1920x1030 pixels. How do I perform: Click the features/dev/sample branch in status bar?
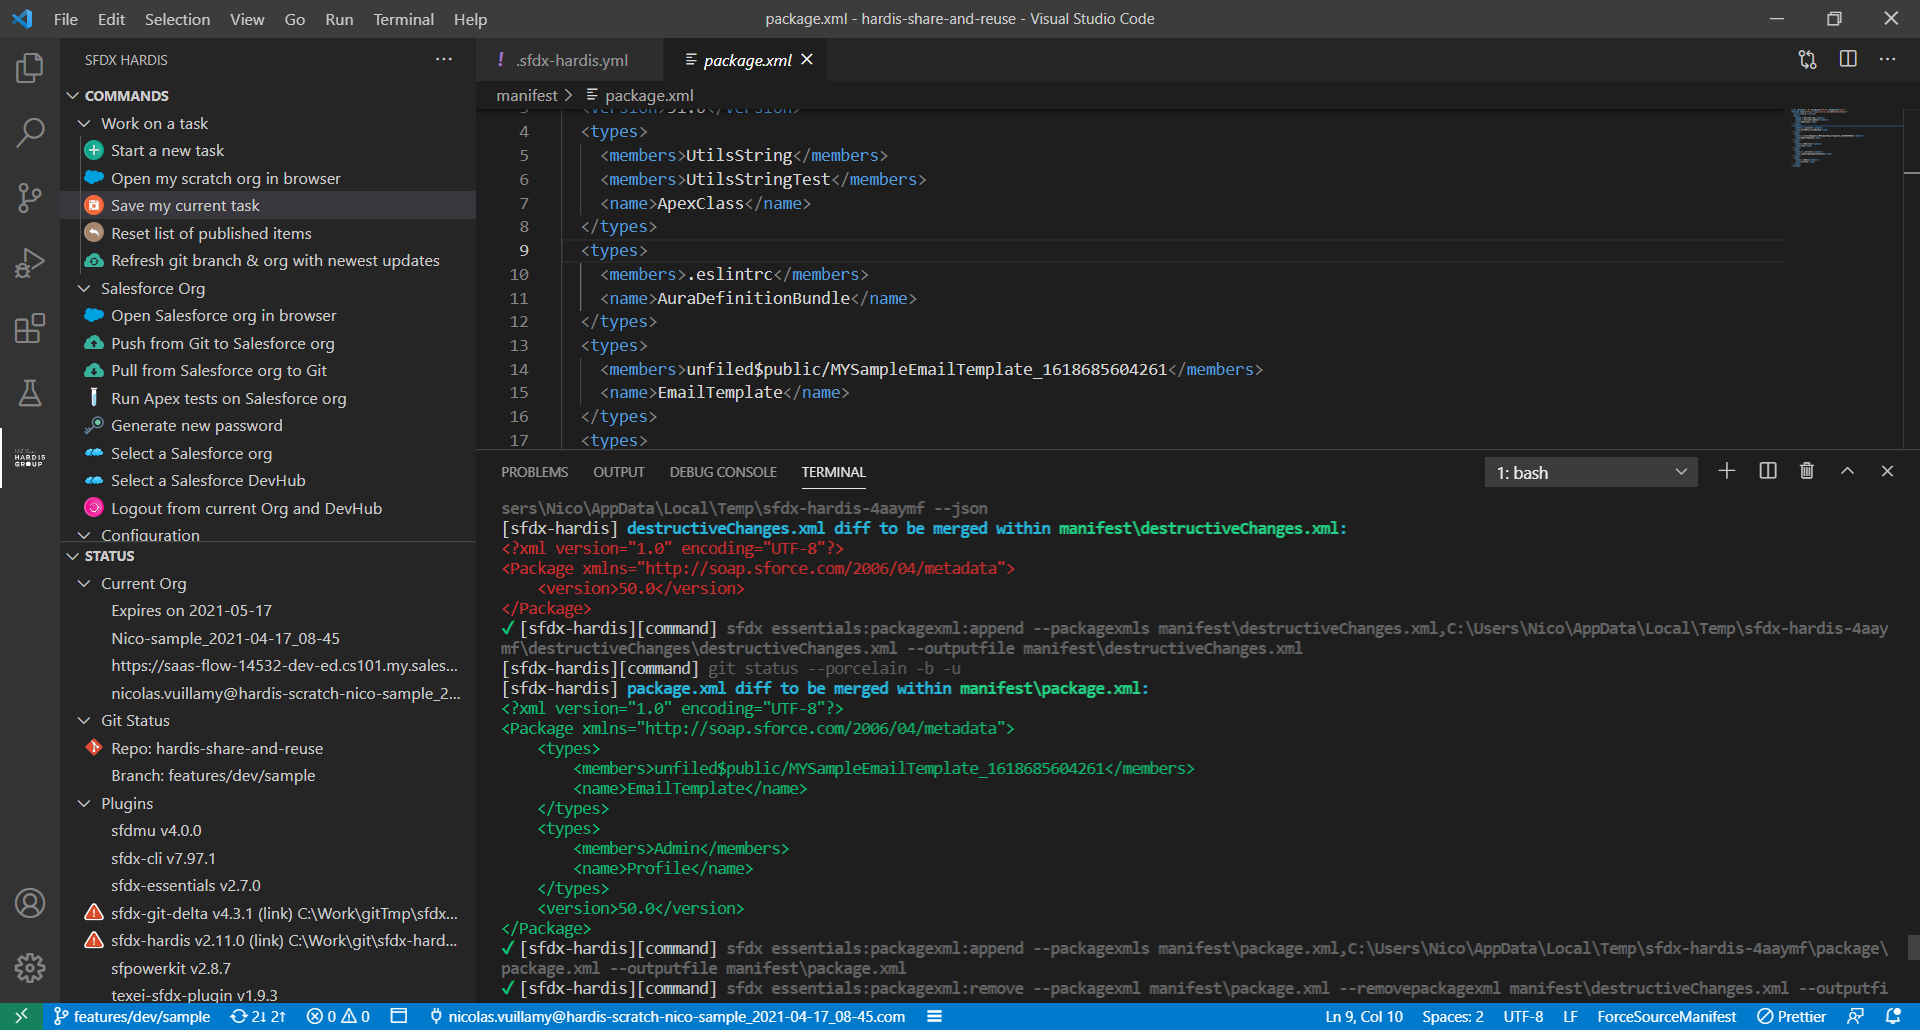[132, 1016]
